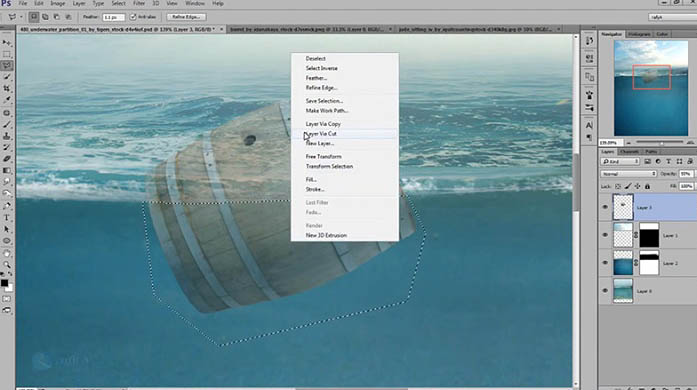Pick the Eraser tool
This screenshot has height=390, width=697.
pyautogui.click(x=7, y=159)
